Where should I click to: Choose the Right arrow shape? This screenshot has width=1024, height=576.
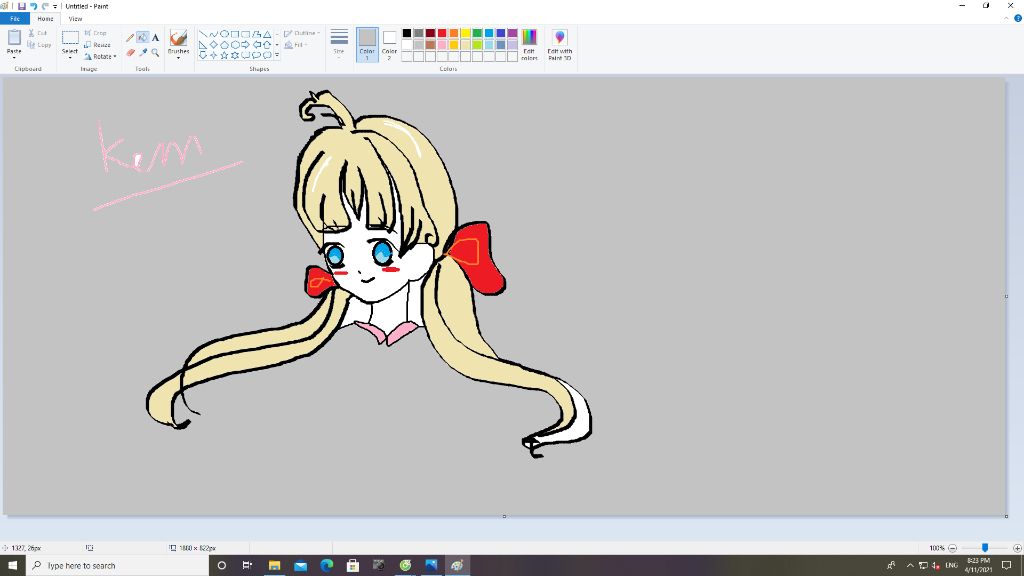(246, 45)
